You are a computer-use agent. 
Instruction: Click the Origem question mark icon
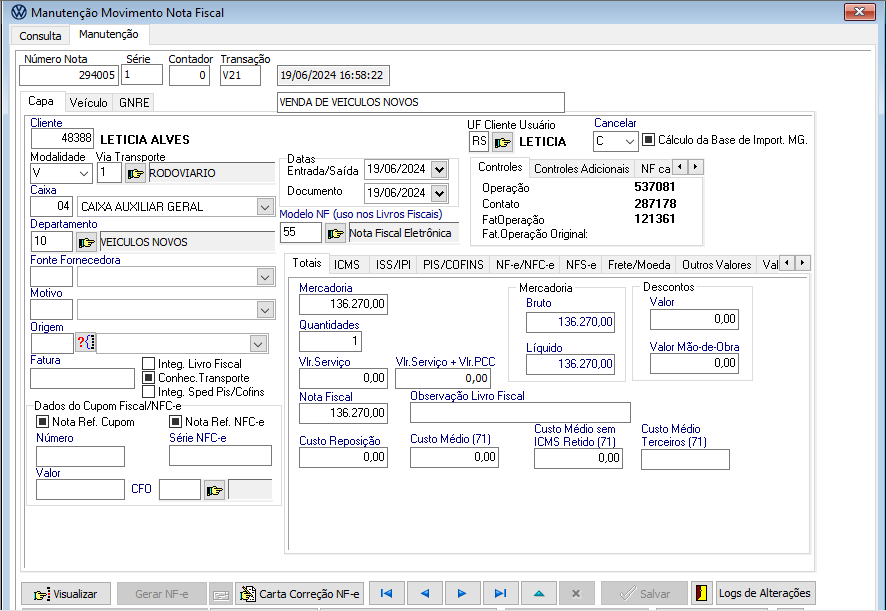[x=84, y=343]
